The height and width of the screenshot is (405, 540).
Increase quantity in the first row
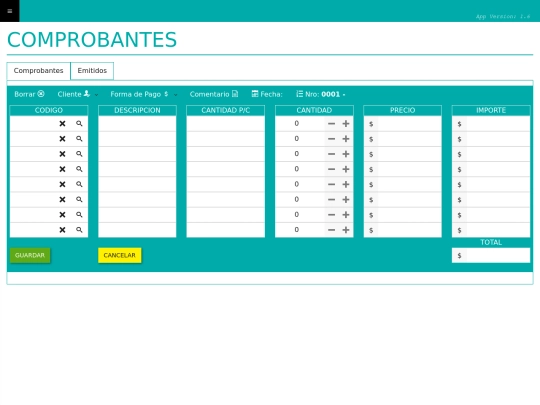pyautogui.click(x=346, y=124)
